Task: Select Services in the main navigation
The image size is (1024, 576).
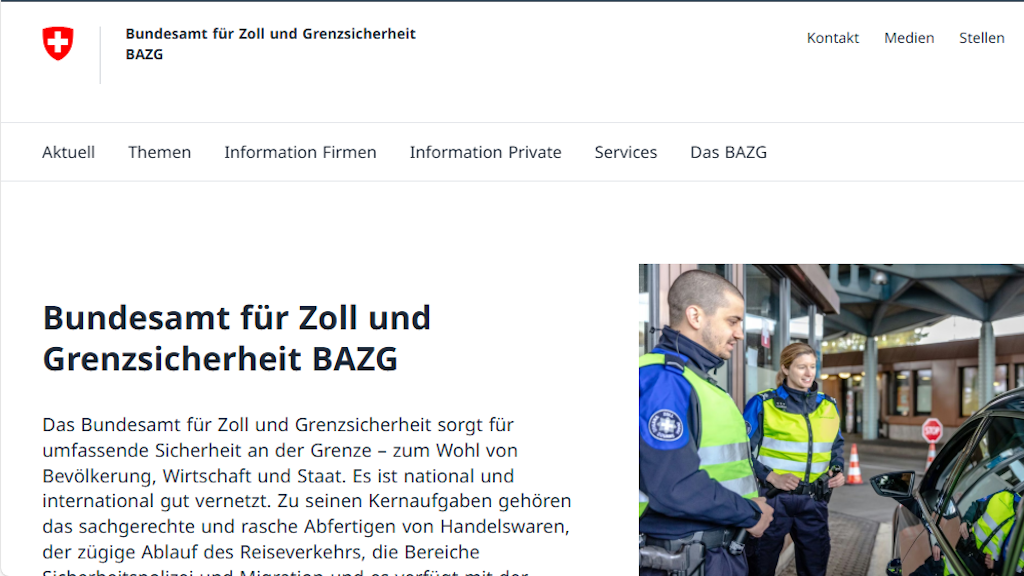Action: pos(625,152)
